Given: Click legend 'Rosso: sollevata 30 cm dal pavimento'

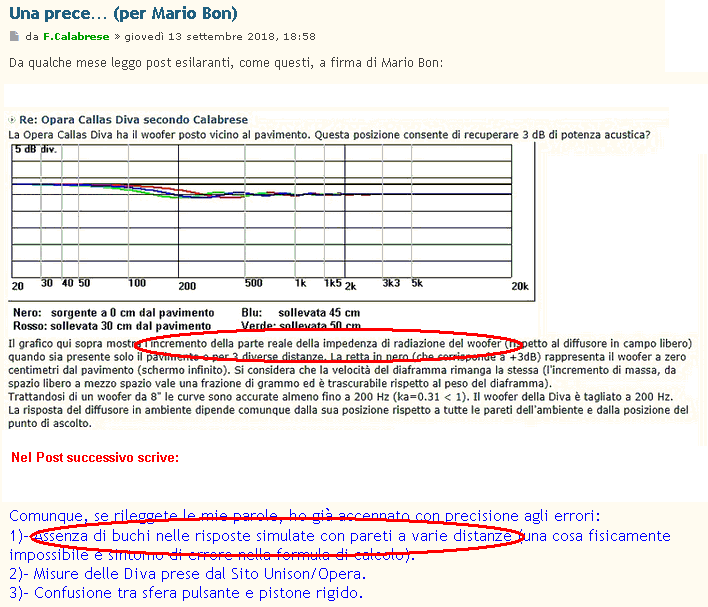Looking at the screenshot, I should coord(112,326).
